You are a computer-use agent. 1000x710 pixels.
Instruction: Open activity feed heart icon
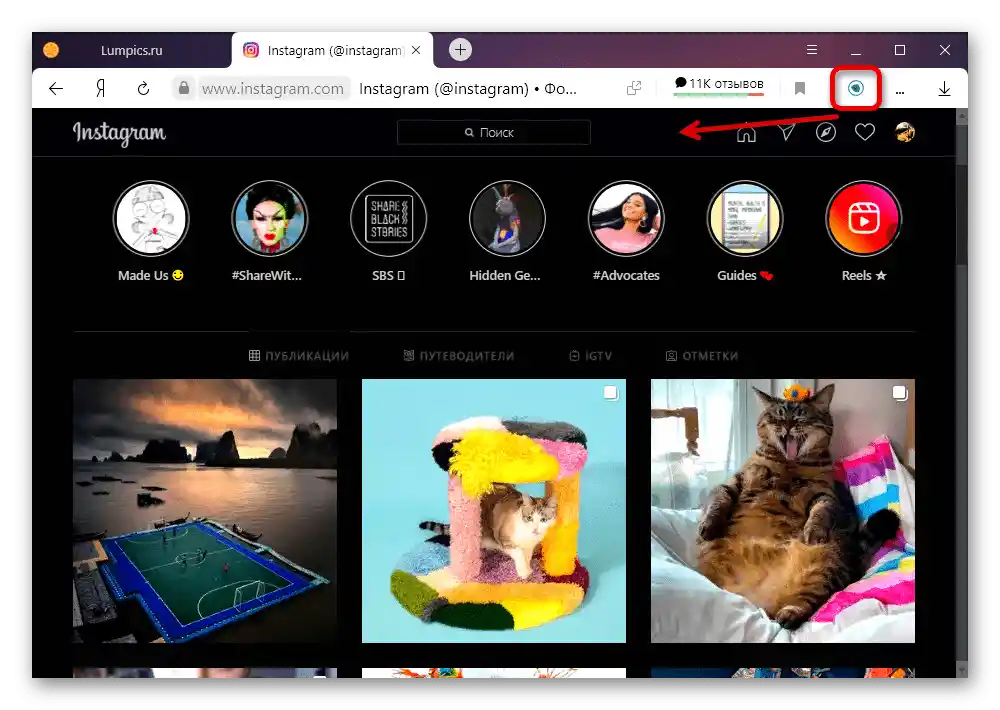[865, 132]
